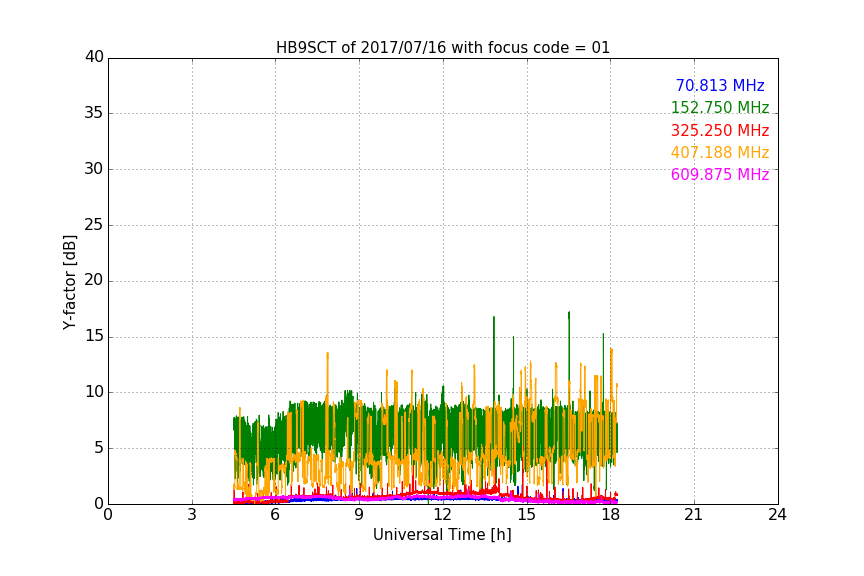Select the green 152.750 MHz legend entry

720,108
